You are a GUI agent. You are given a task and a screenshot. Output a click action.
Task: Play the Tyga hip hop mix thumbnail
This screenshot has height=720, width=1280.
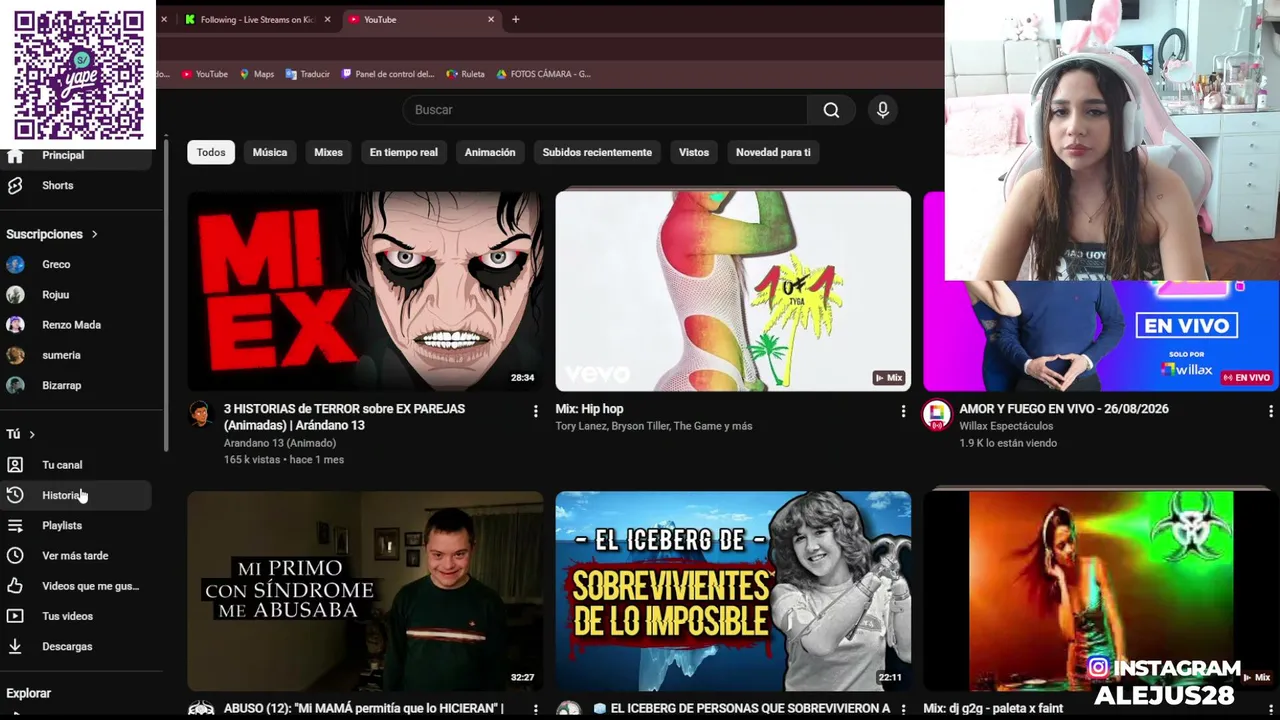coord(733,291)
